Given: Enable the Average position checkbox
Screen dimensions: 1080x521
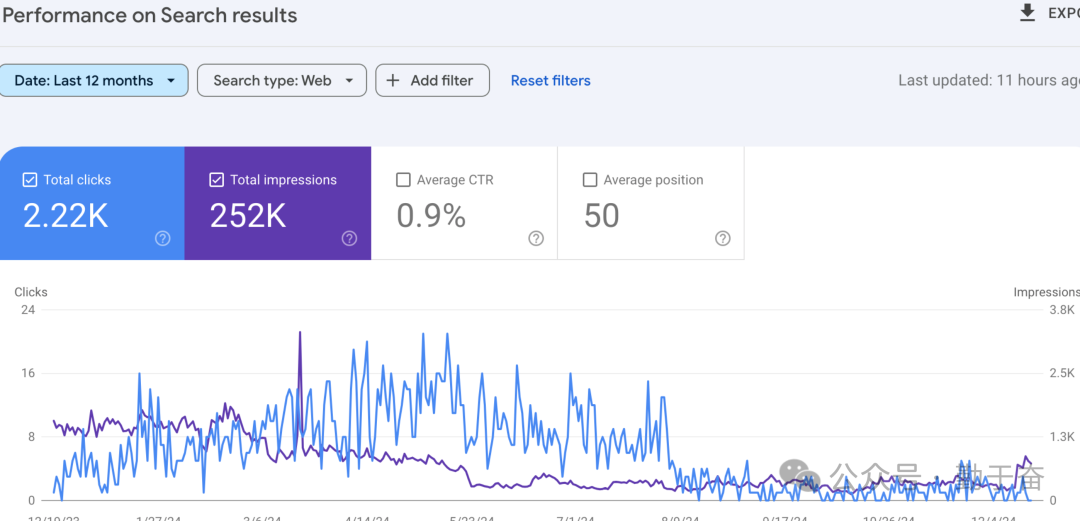Looking at the screenshot, I should 590,180.
